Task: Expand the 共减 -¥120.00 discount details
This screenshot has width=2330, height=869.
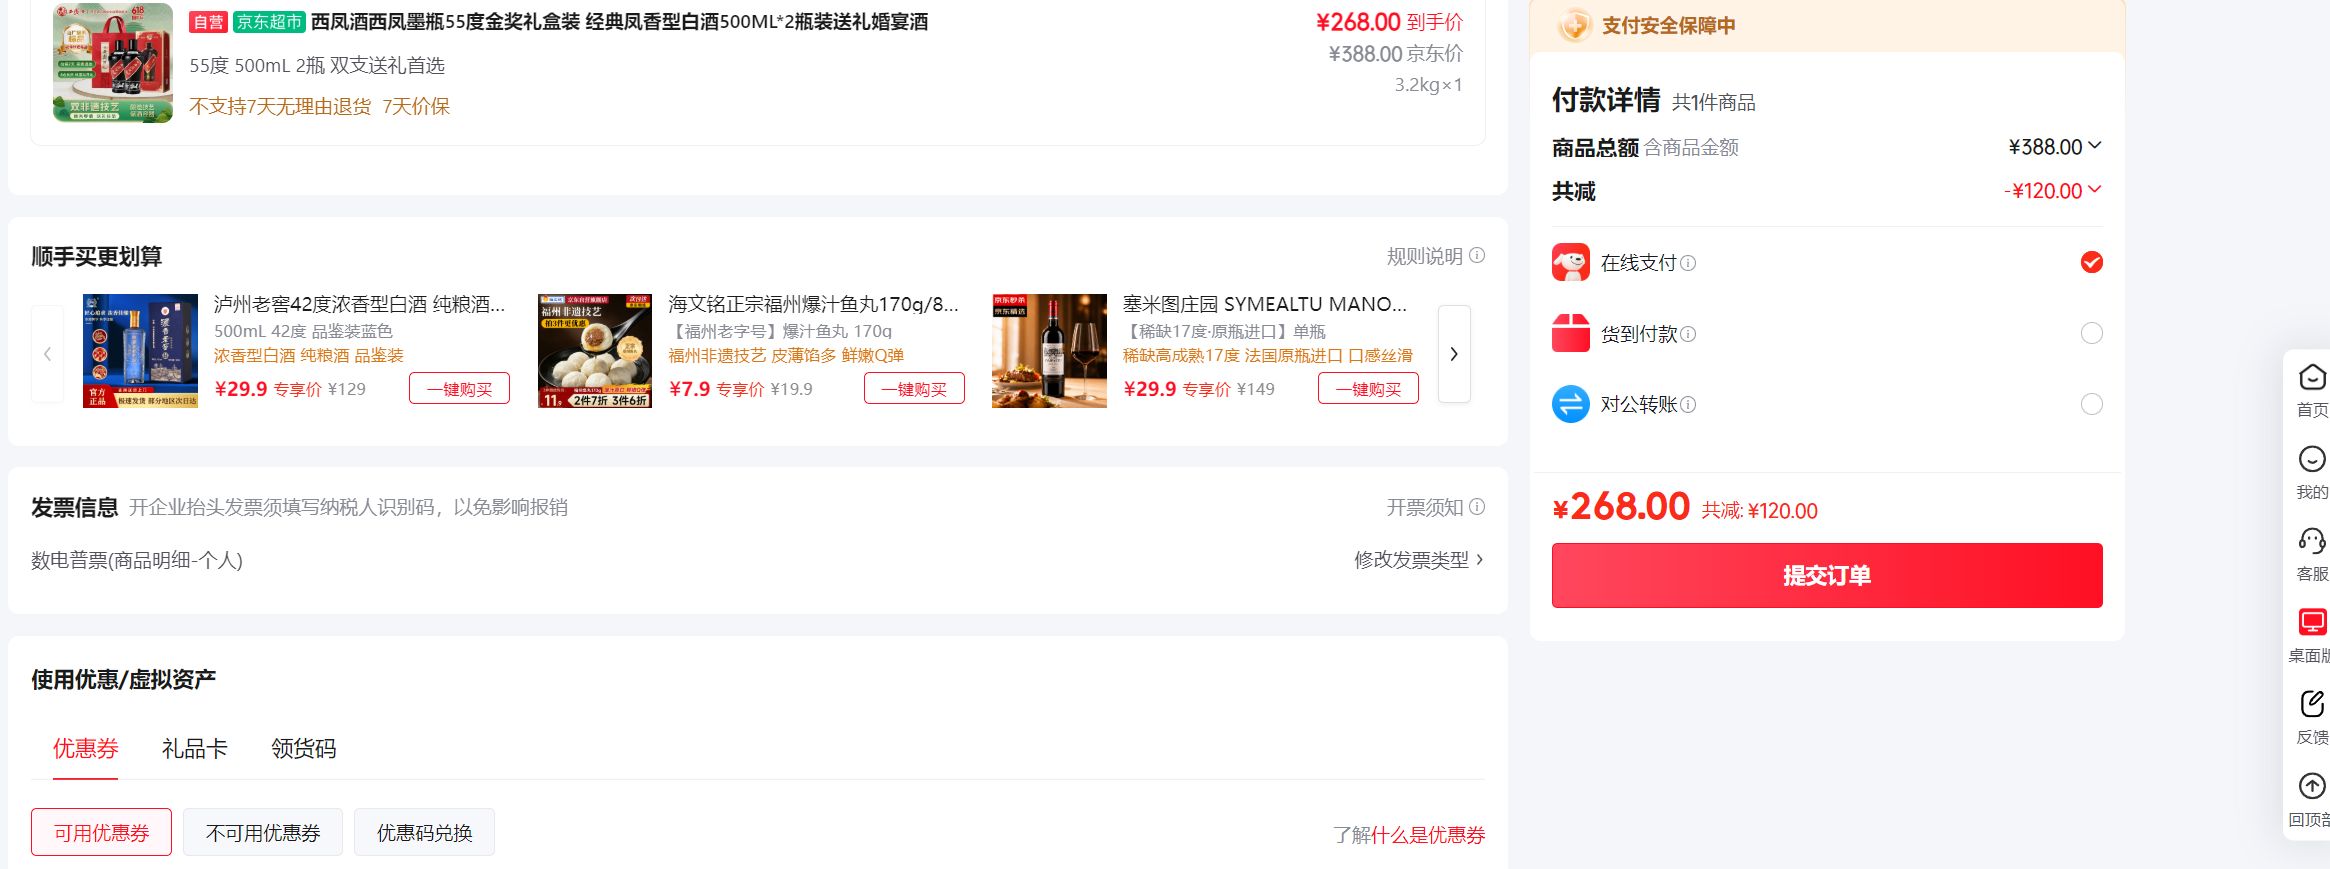Action: (2095, 189)
